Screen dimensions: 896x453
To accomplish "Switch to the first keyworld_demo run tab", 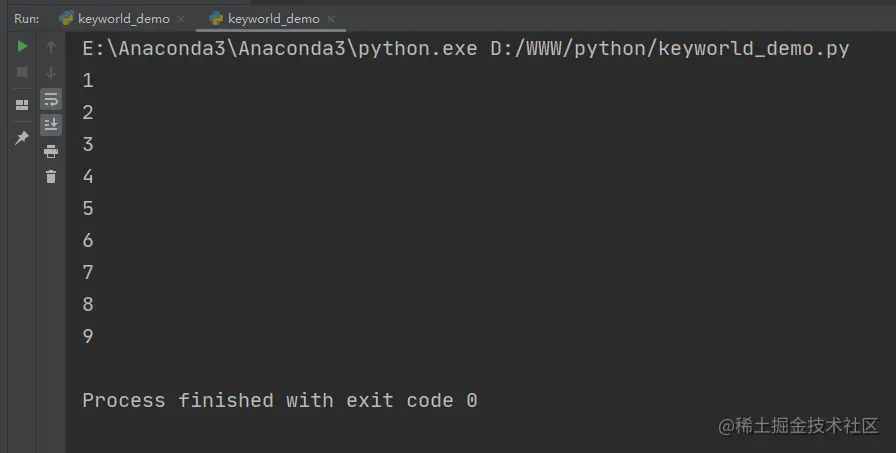I will pyautogui.click(x=124, y=19).
